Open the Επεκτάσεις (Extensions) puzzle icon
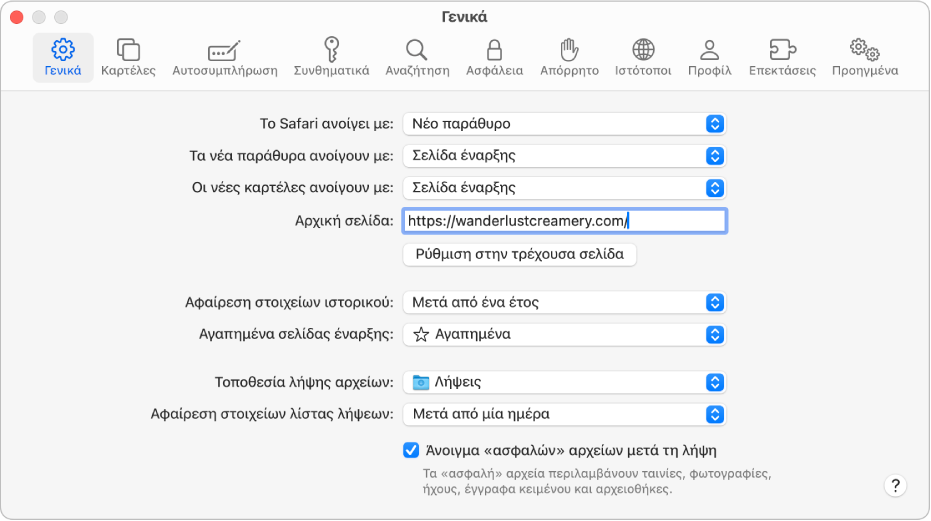Viewport: 931px width, 521px height. point(782,57)
